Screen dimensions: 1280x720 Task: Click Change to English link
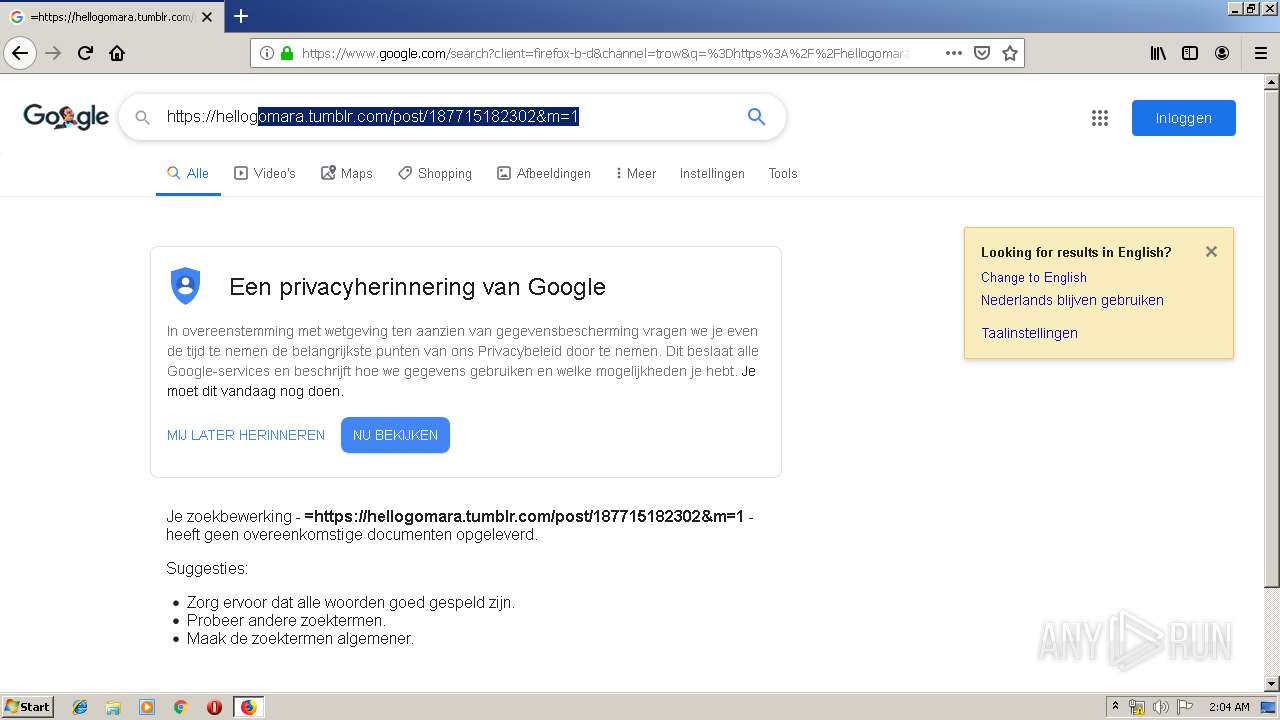[x=1034, y=277]
